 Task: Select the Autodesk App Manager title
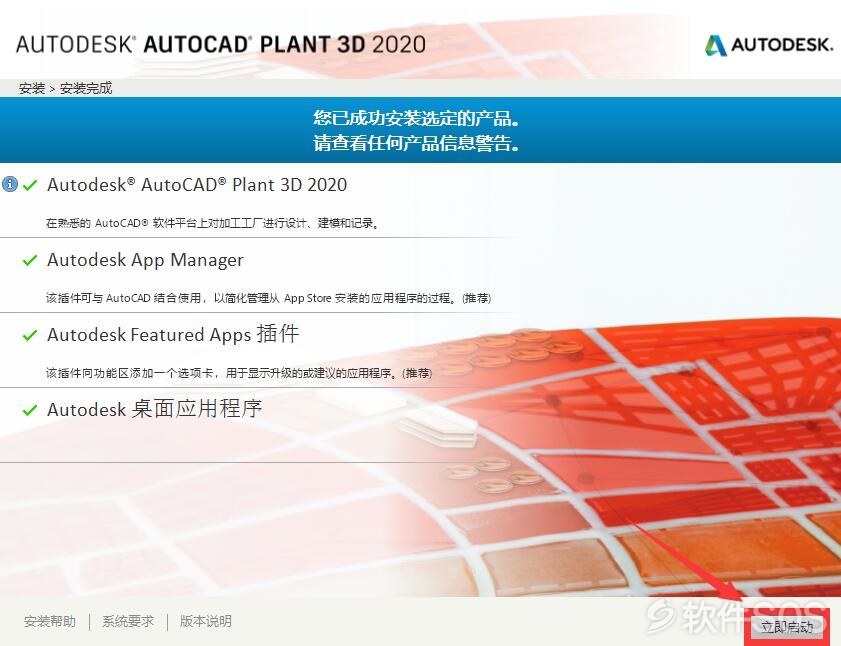coord(145,260)
